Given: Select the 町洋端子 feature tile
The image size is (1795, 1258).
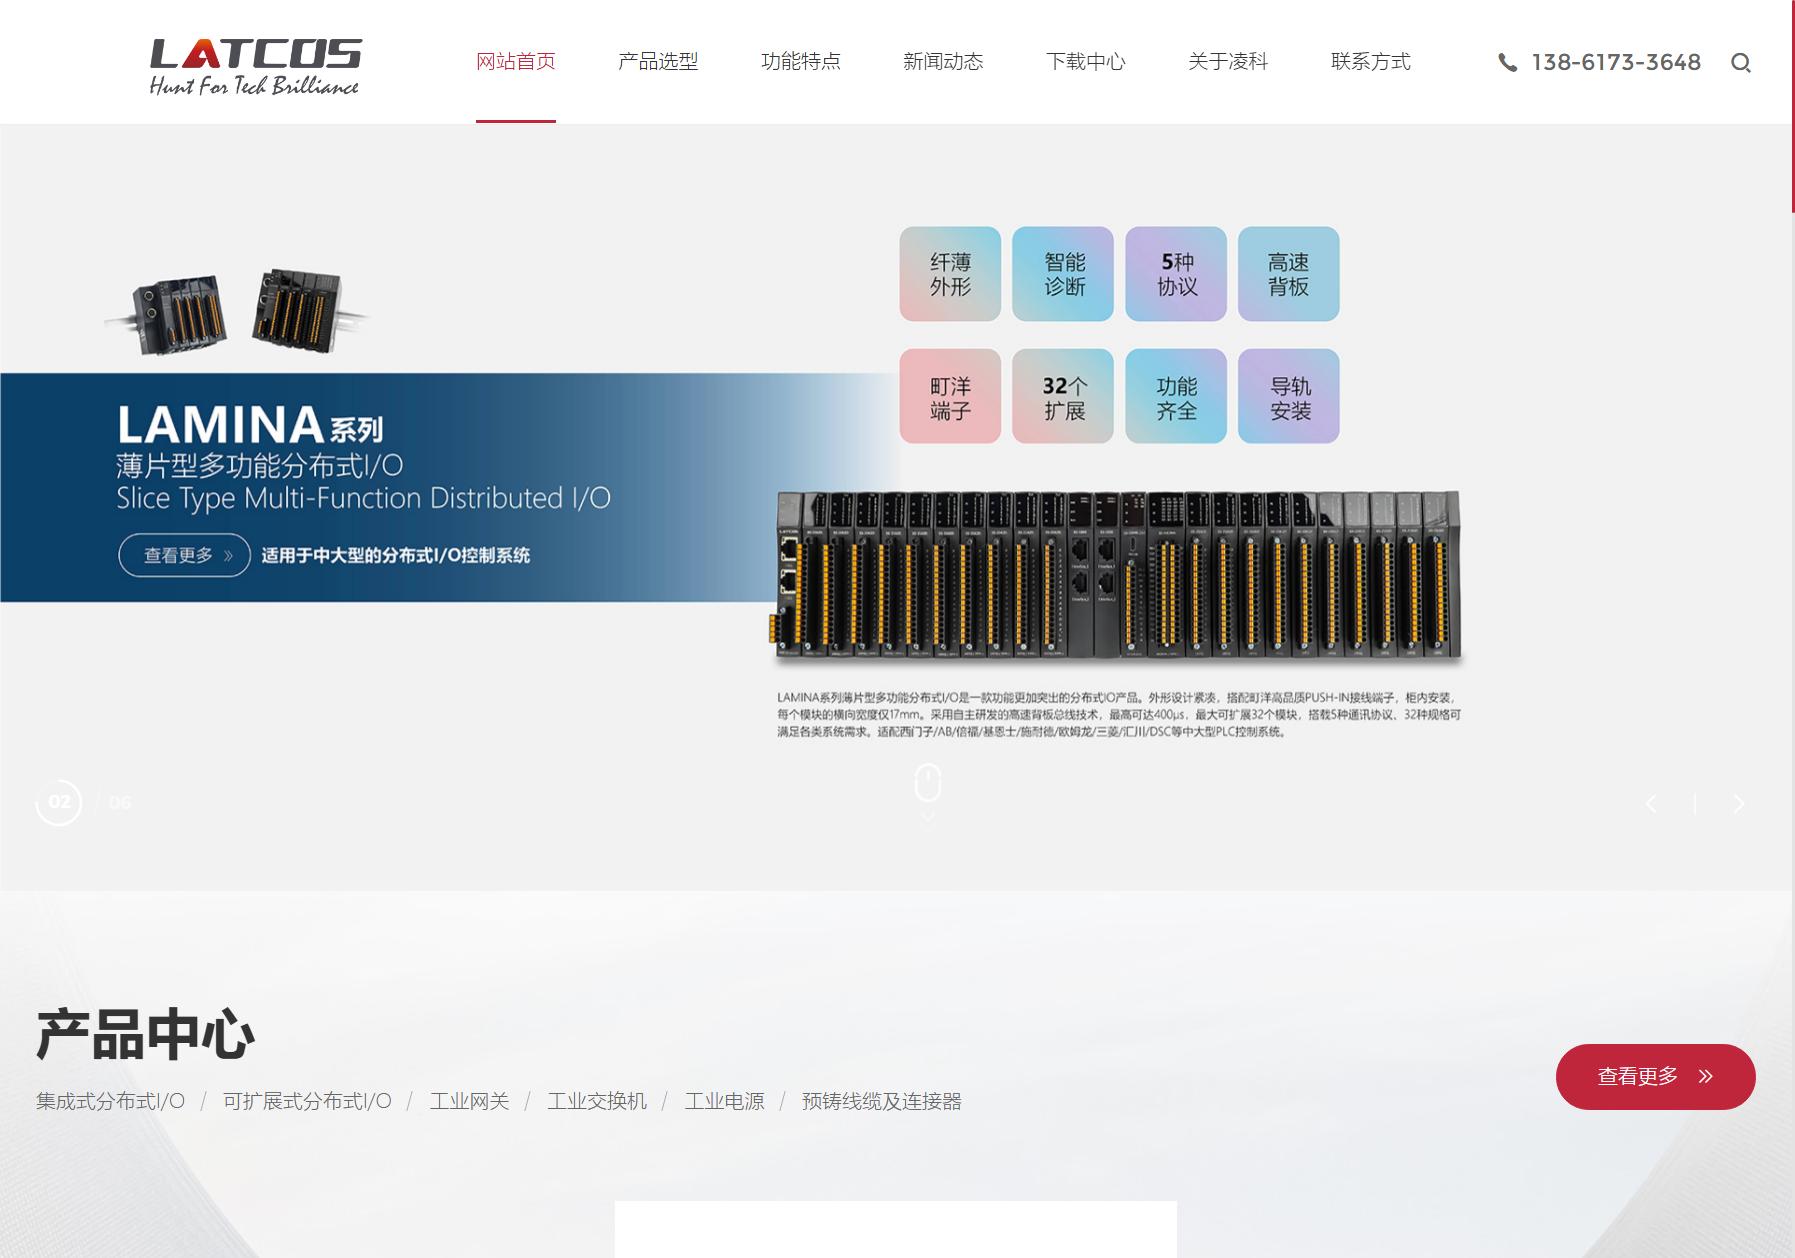Looking at the screenshot, I should pyautogui.click(x=950, y=396).
